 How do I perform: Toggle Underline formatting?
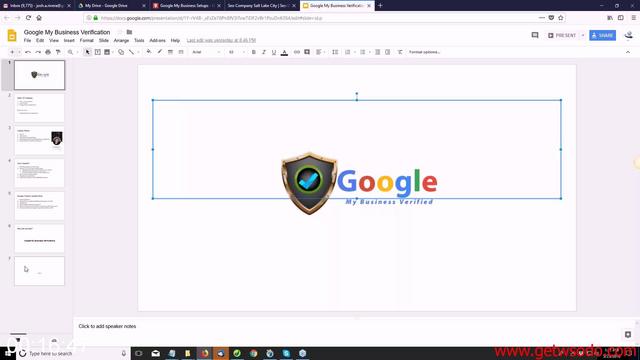[274, 52]
